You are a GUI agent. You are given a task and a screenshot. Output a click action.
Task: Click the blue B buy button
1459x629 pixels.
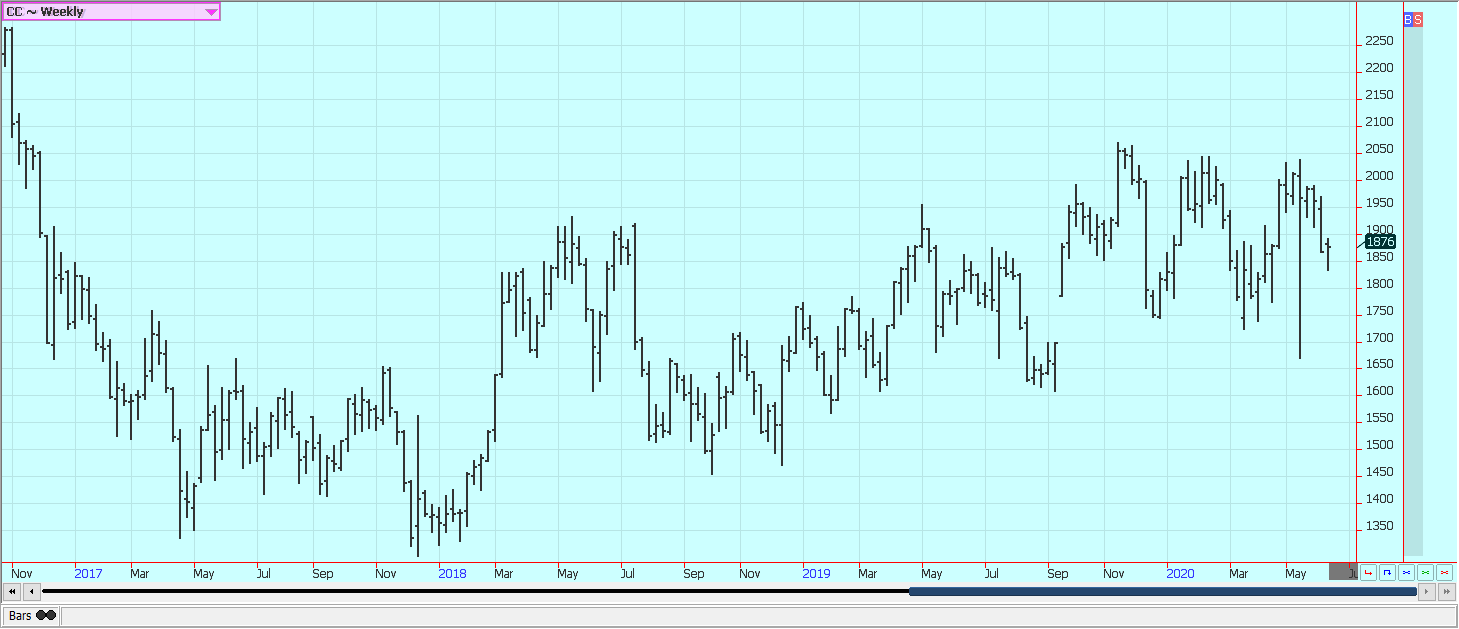click(1408, 19)
